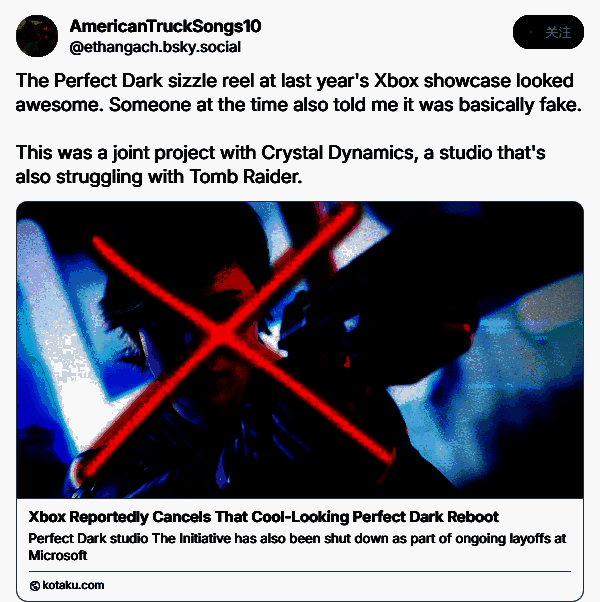Image resolution: width=600 pixels, height=602 pixels.
Task: Open the kotaku.com source link
Action: pos(73,585)
